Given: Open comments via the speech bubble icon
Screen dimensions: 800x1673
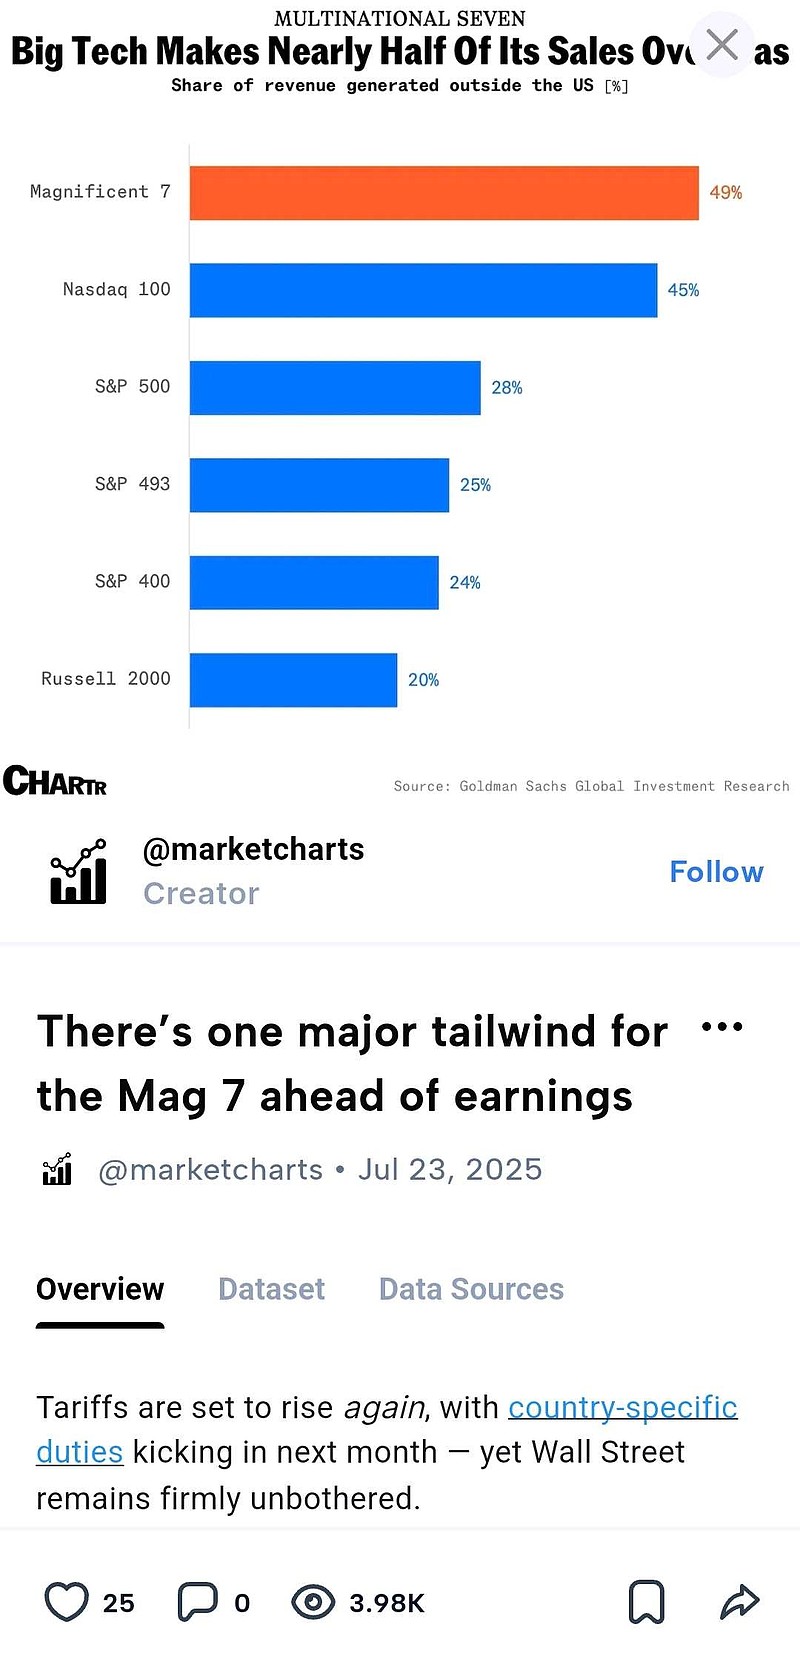Looking at the screenshot, I should [x=197, y=1602].
